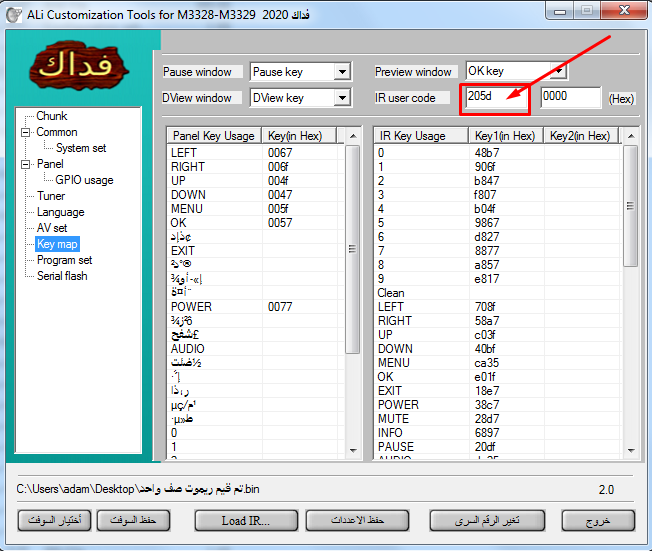Open AV set in tree
Viewport: 652px width, 551px height.
(52, 228)
